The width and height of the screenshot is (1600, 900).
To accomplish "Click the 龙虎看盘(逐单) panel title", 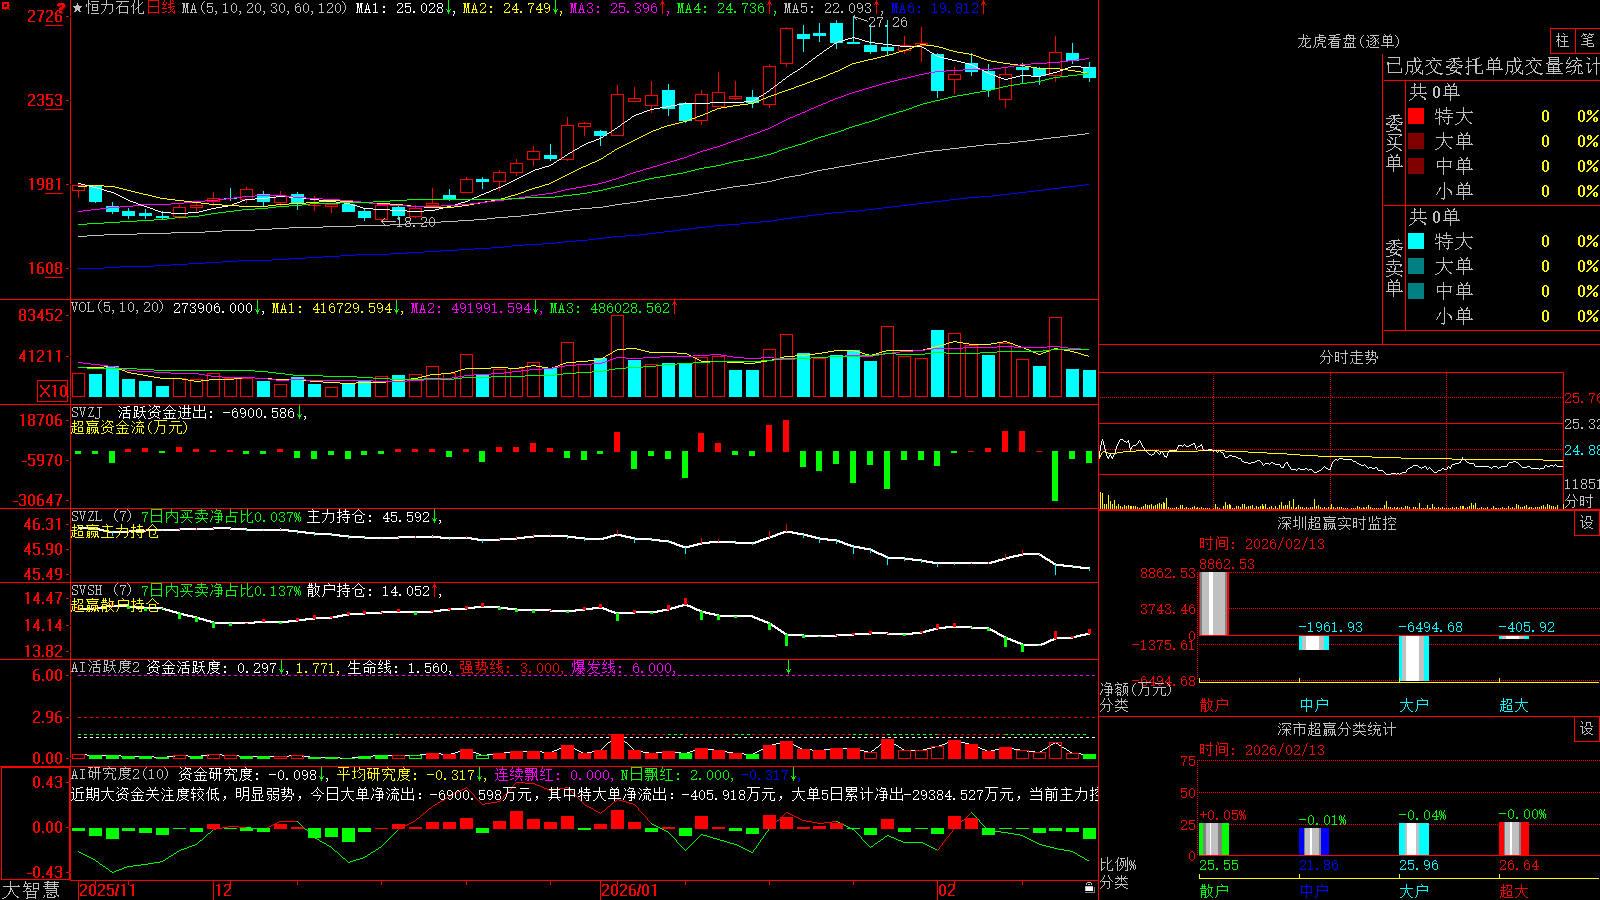I will pos(1348,41).
